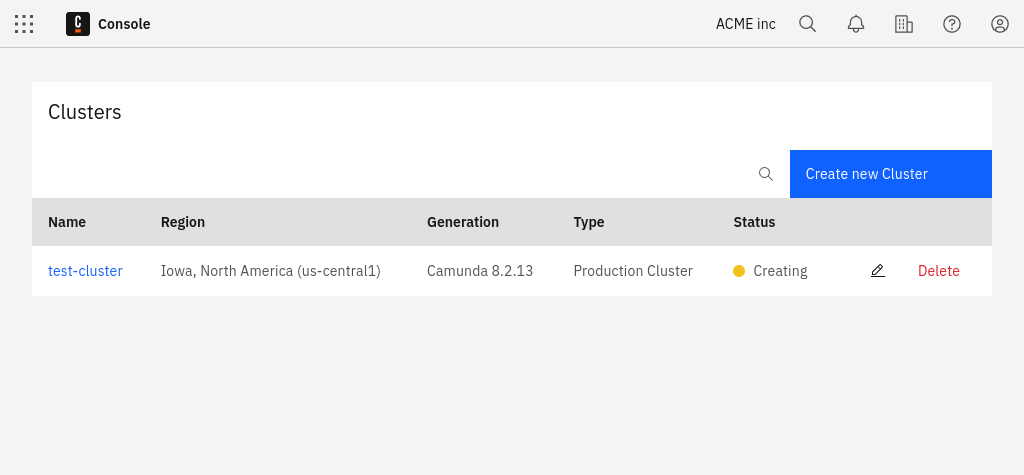Click the Console title in header
The image size is (1024, 475).
point(124,24)
